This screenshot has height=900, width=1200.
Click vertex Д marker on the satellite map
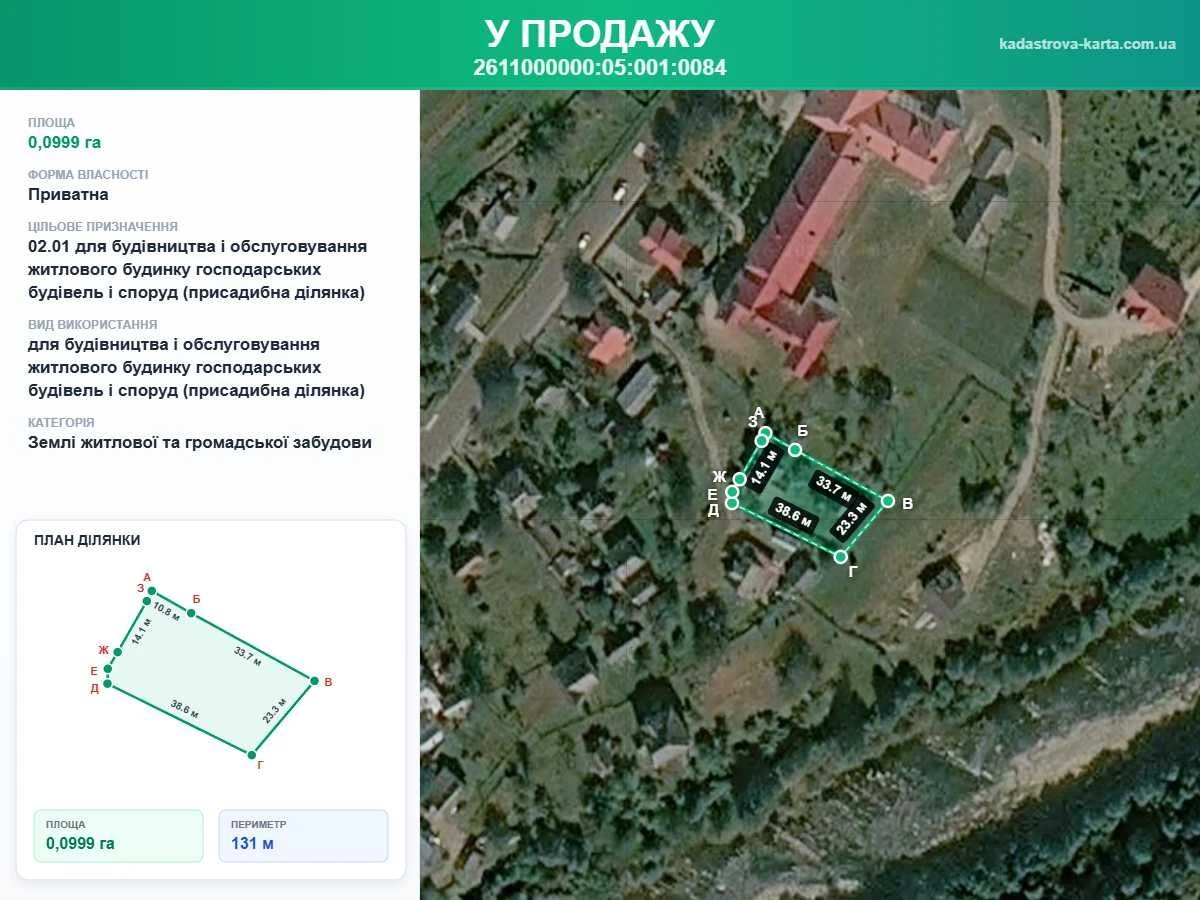click(x=732, y=503)
